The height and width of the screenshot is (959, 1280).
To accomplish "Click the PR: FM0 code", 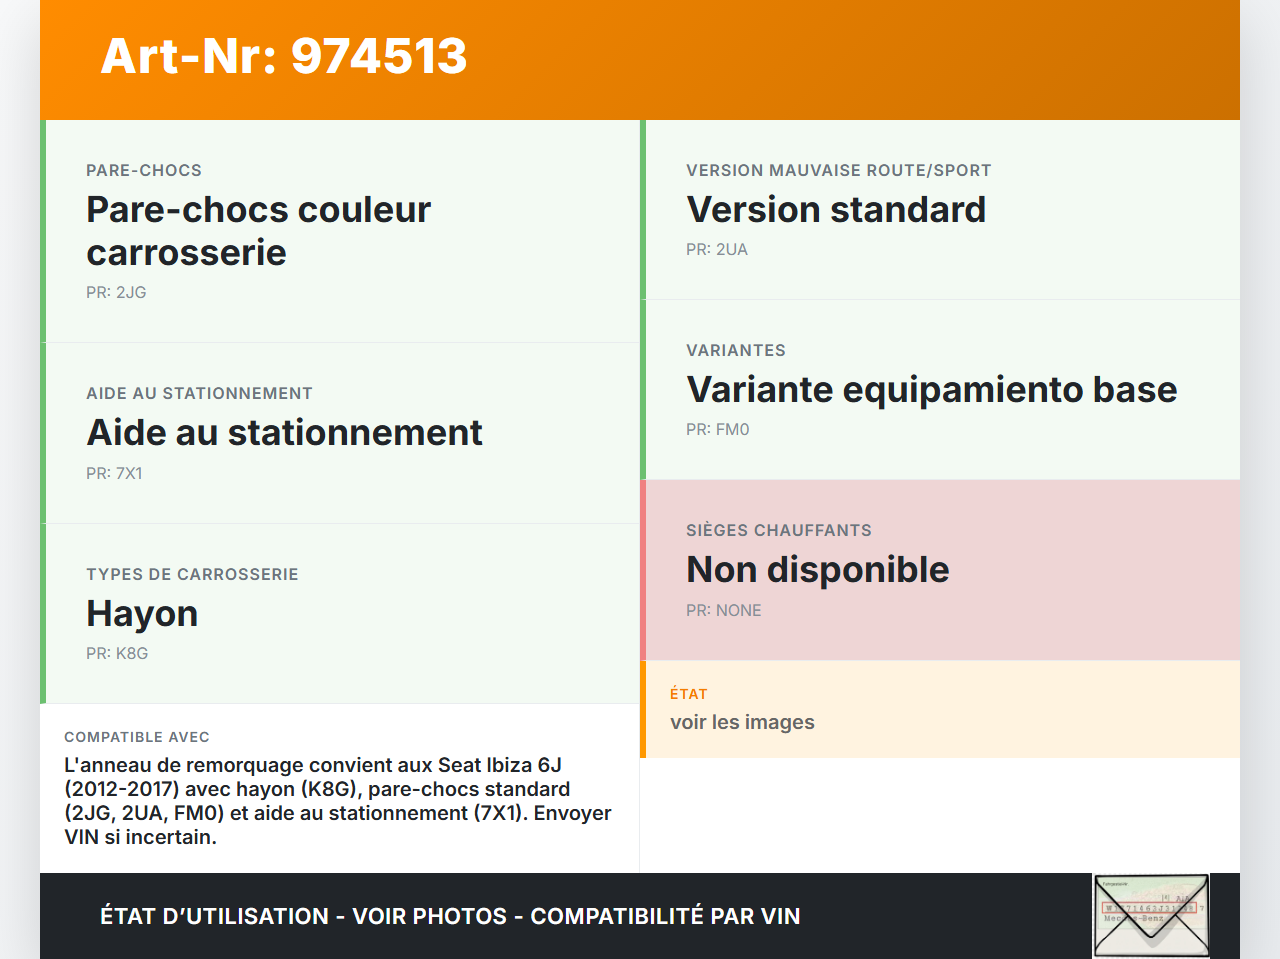I will tap(718, 429).
